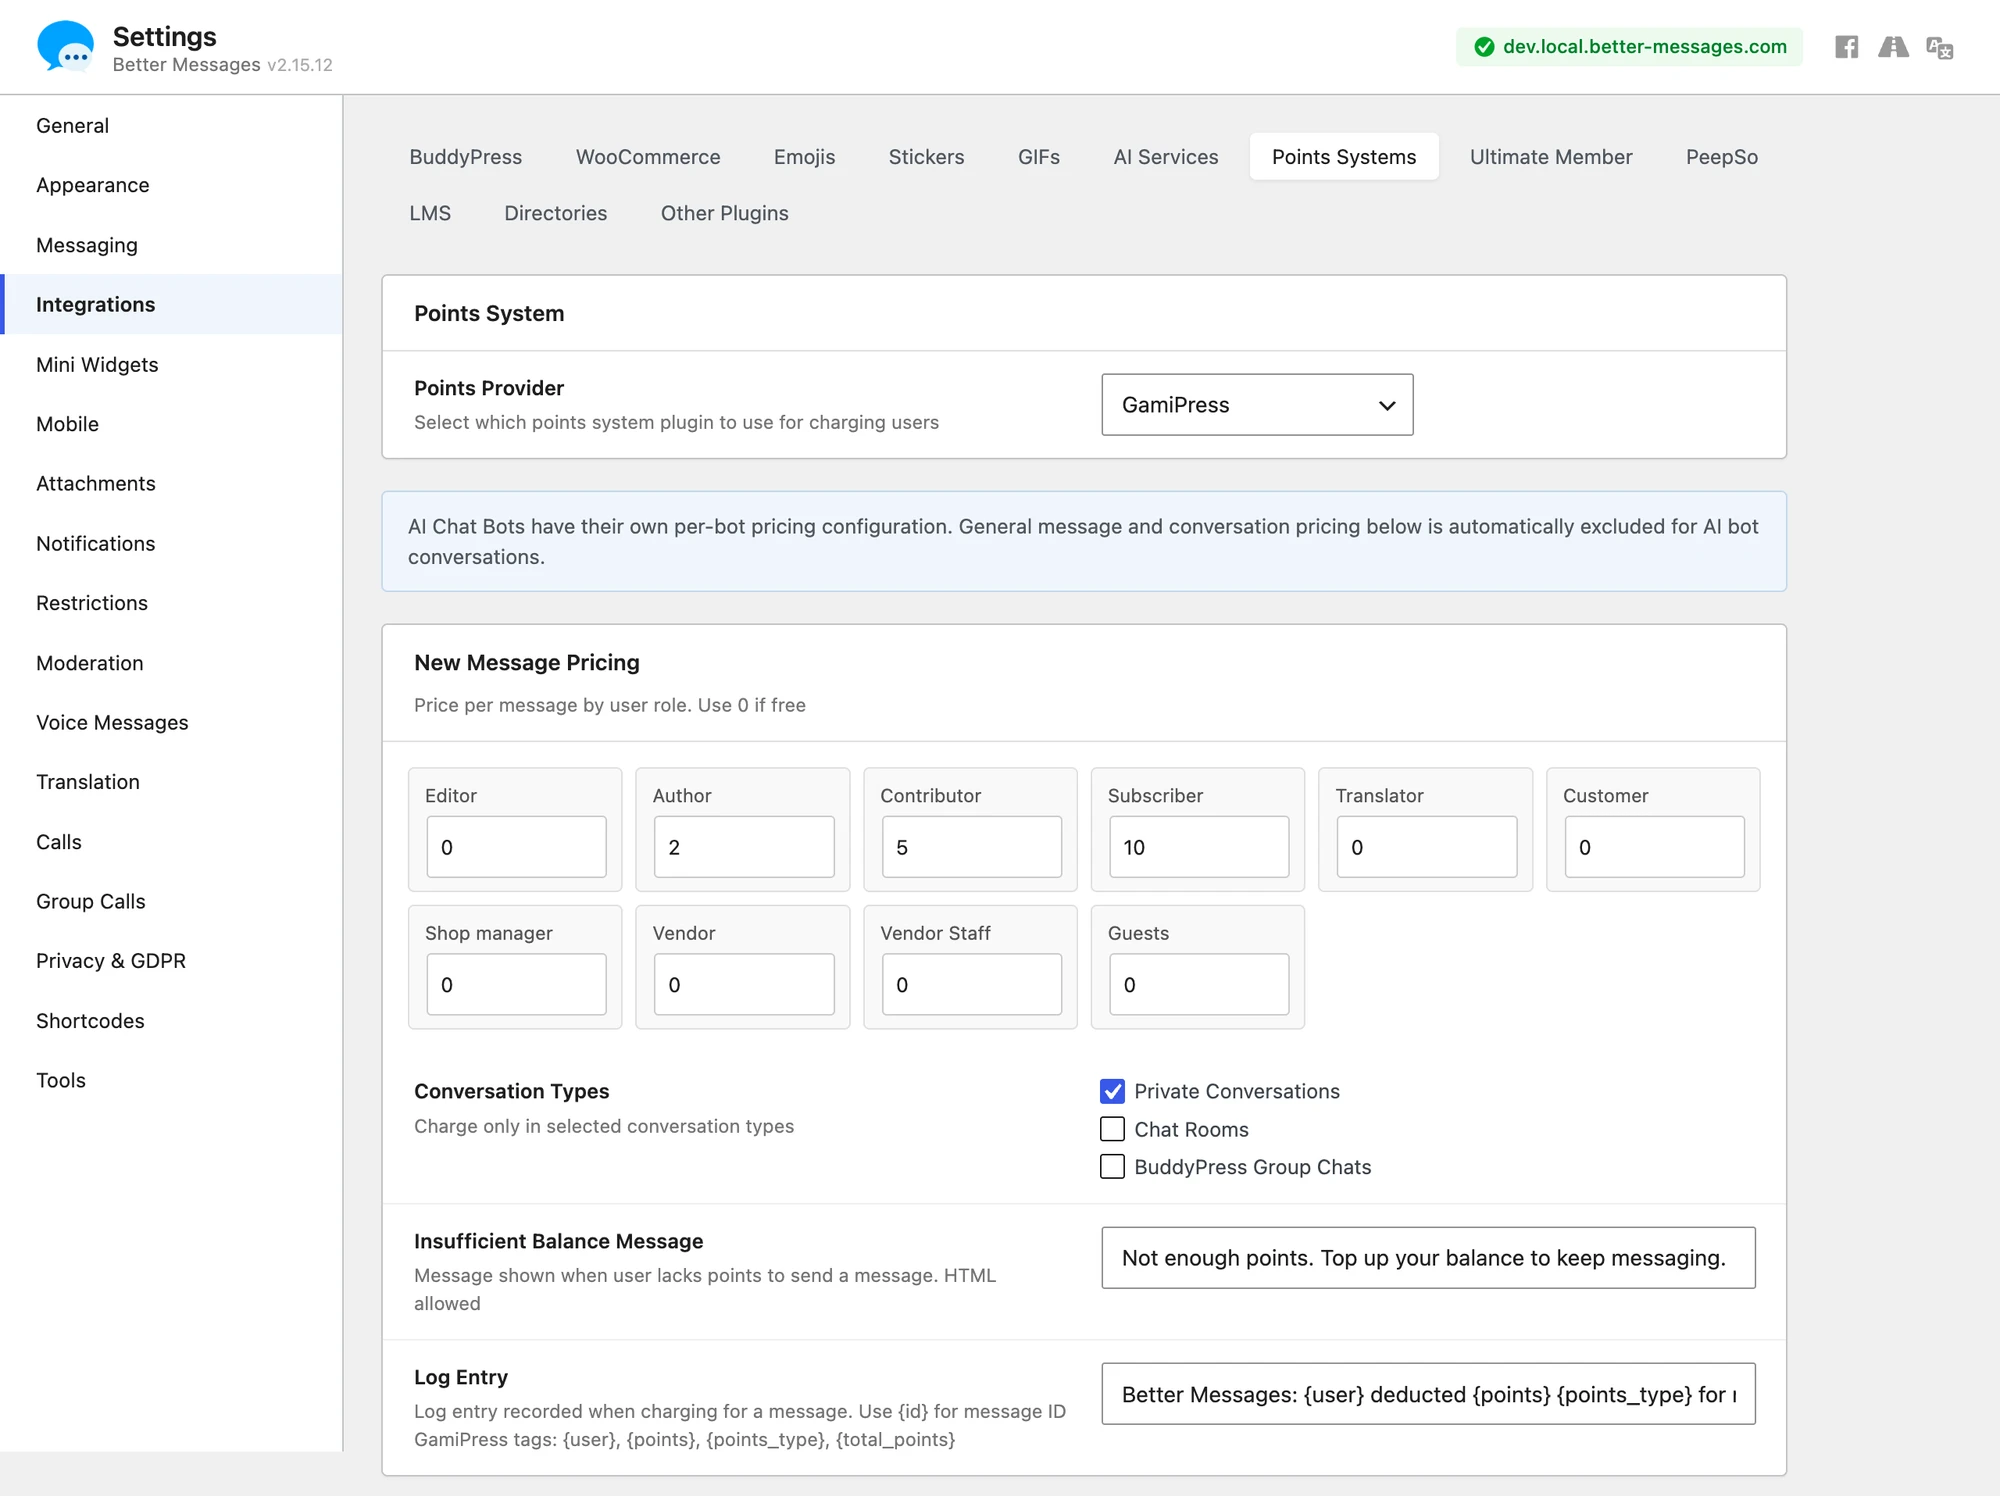
Task: Open Attachments settings
Action: coord(171,484)
